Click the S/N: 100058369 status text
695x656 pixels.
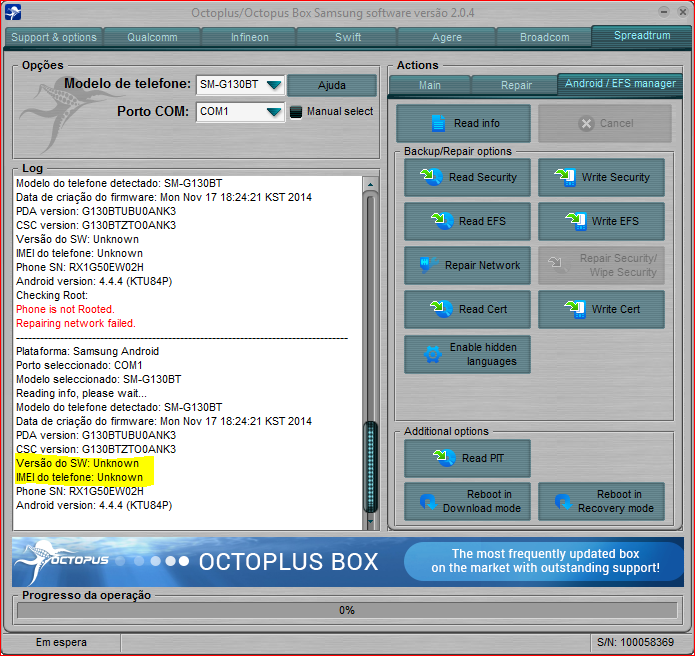[635, 642]
